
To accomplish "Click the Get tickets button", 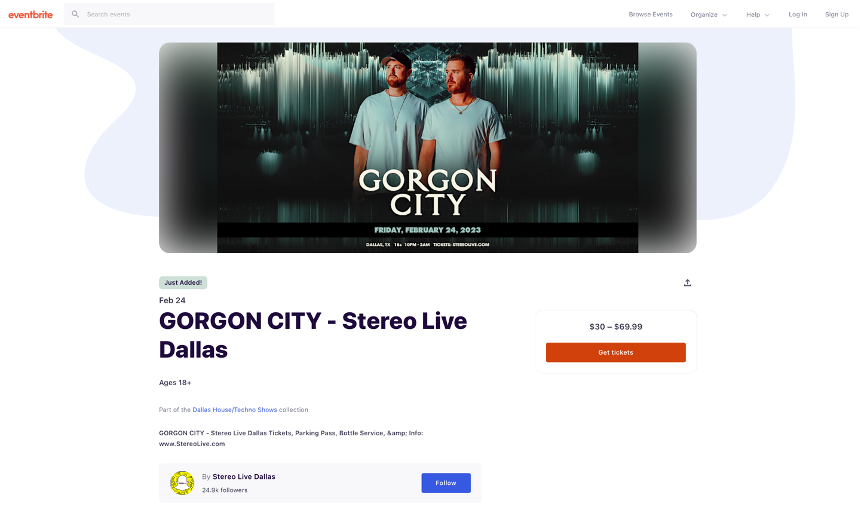I will [615, 352].
